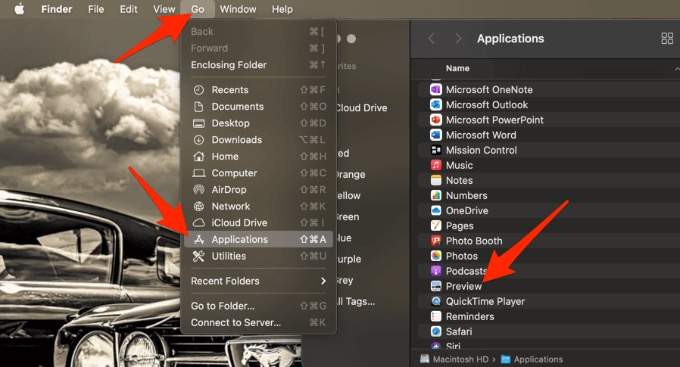This screenshot has width=680, height=367.
Task: Click the 'Preview' file name
Action: point(464,286)
